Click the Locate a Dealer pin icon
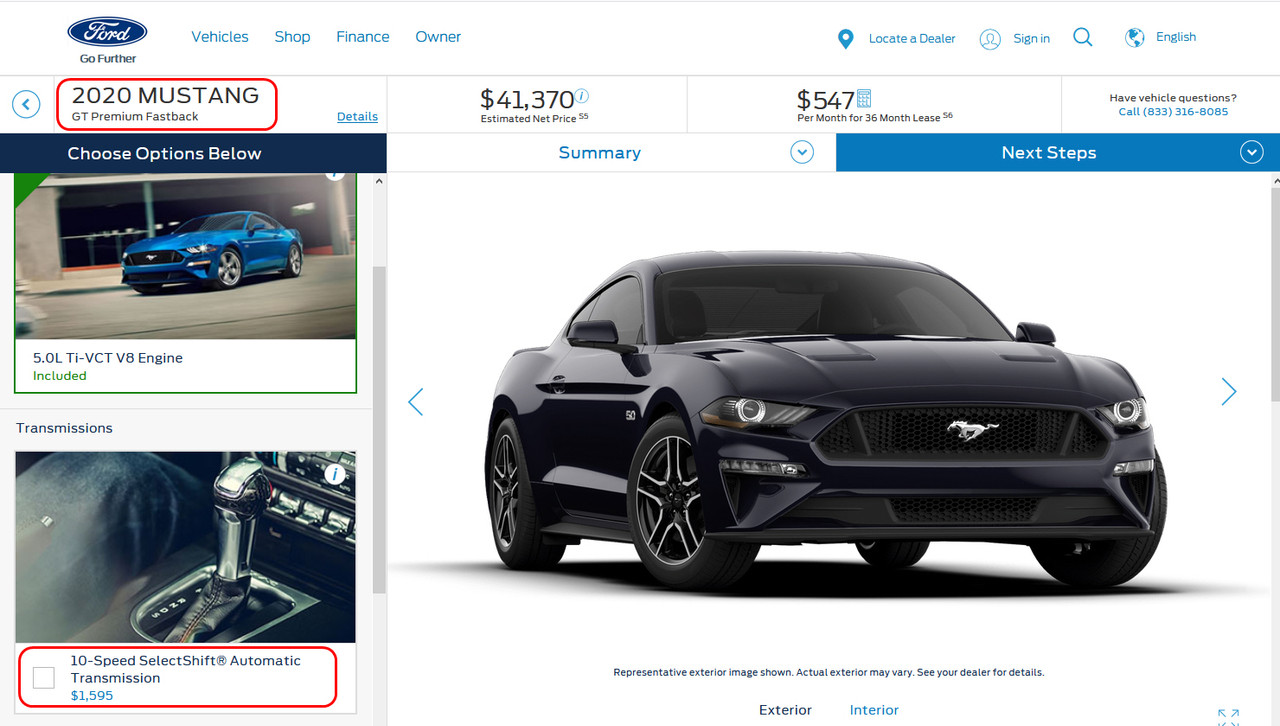1280x726 pixels. click(x=846, y=39)
